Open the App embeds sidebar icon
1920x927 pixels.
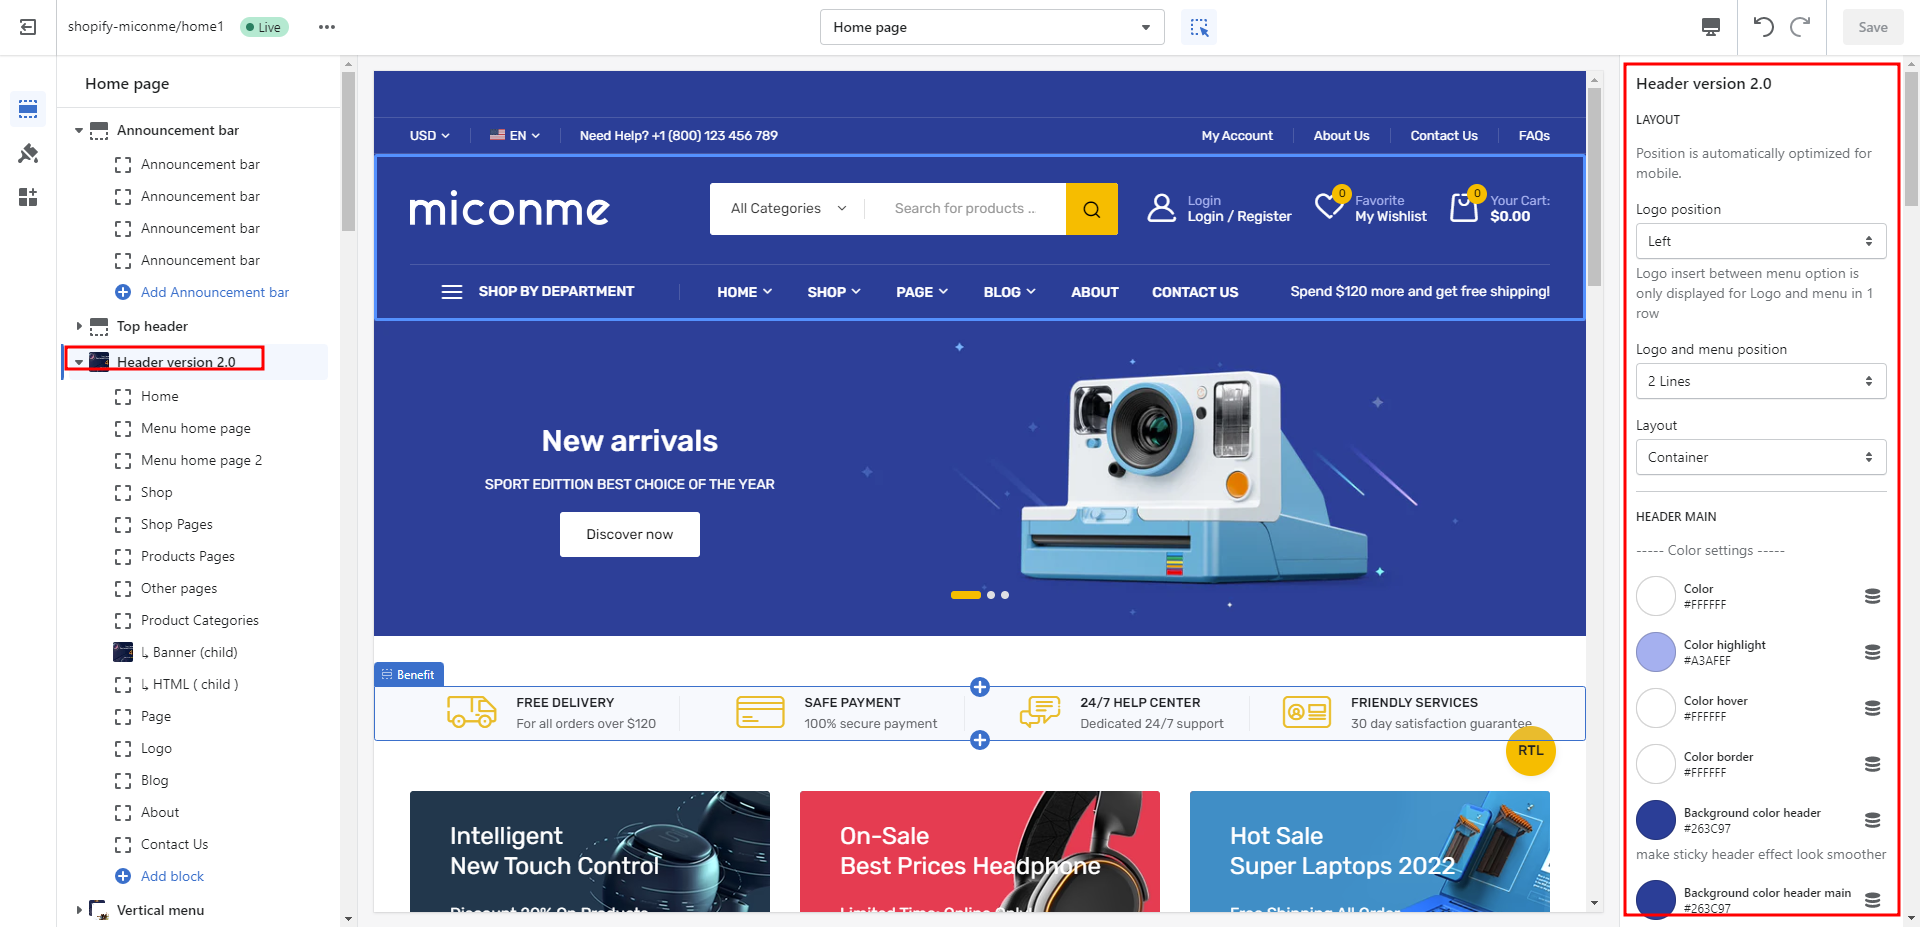tap(28, 197)
